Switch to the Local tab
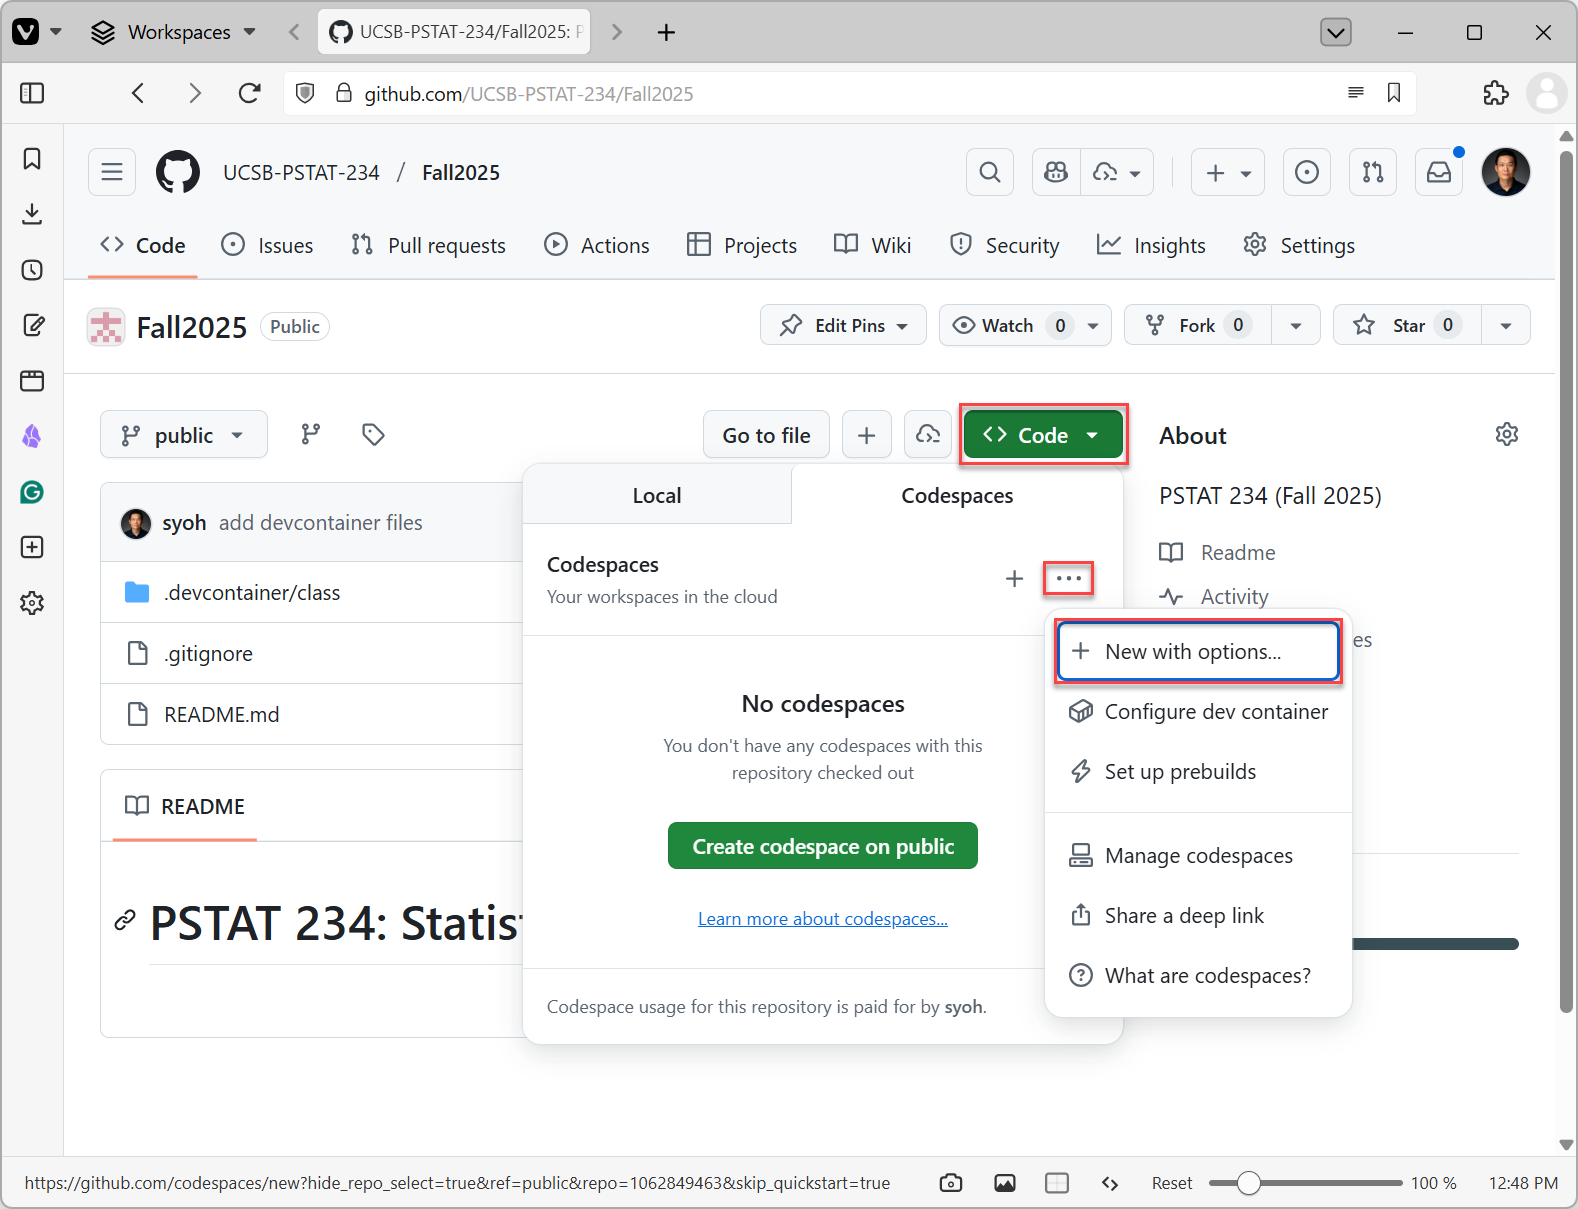The height and width of the screenshot is (1209, 1578). 656,496
